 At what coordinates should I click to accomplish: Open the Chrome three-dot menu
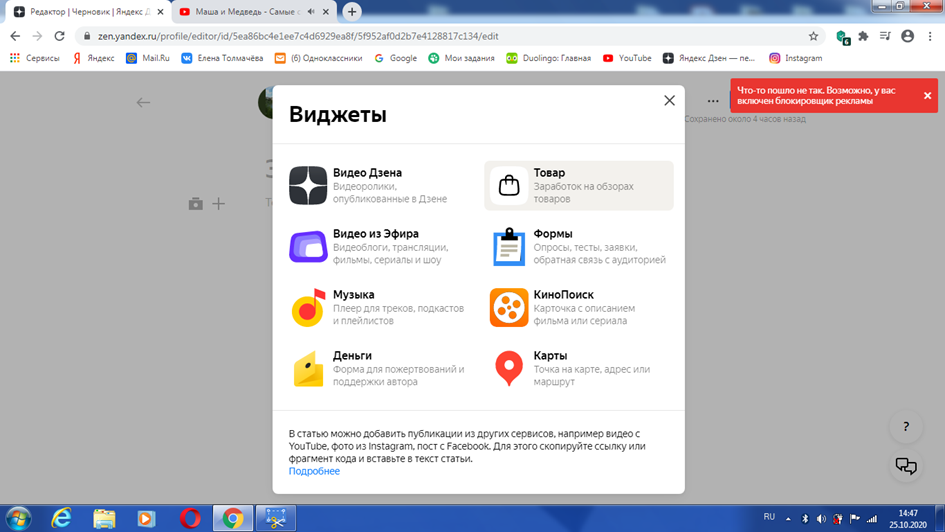tap(930, 36)
